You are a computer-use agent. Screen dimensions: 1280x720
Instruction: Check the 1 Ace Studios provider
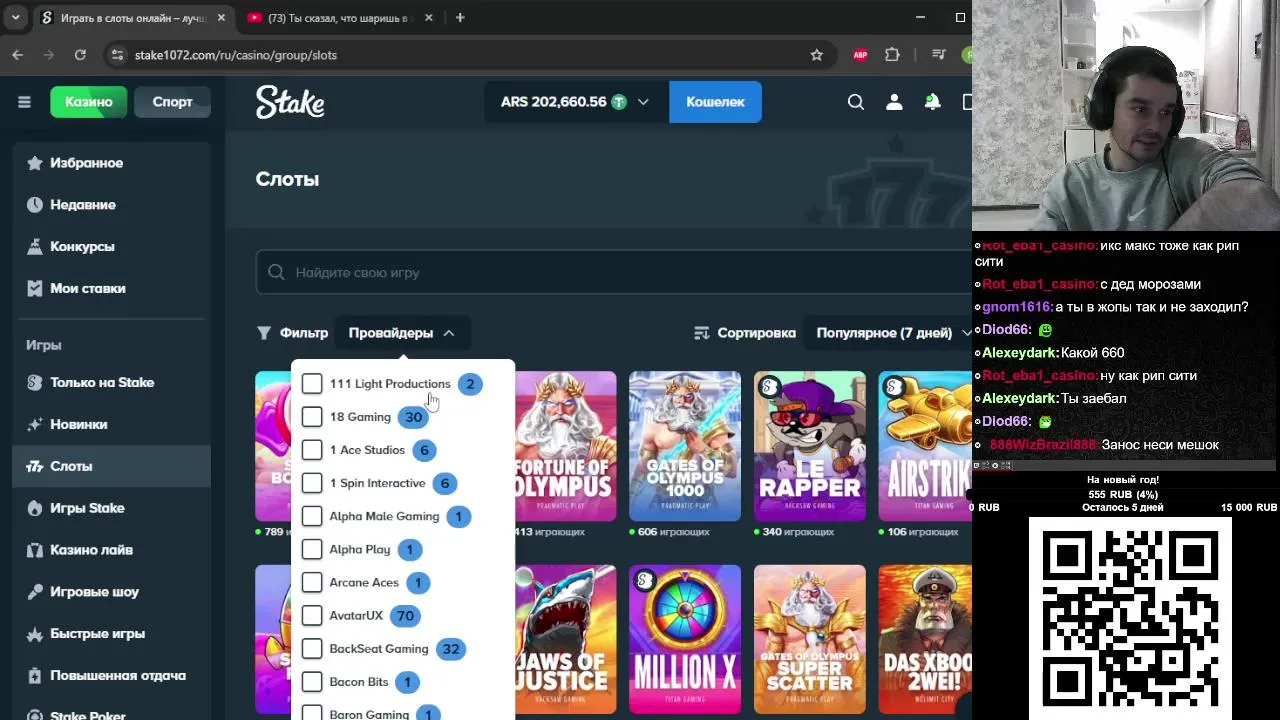(x=312, y=450)
